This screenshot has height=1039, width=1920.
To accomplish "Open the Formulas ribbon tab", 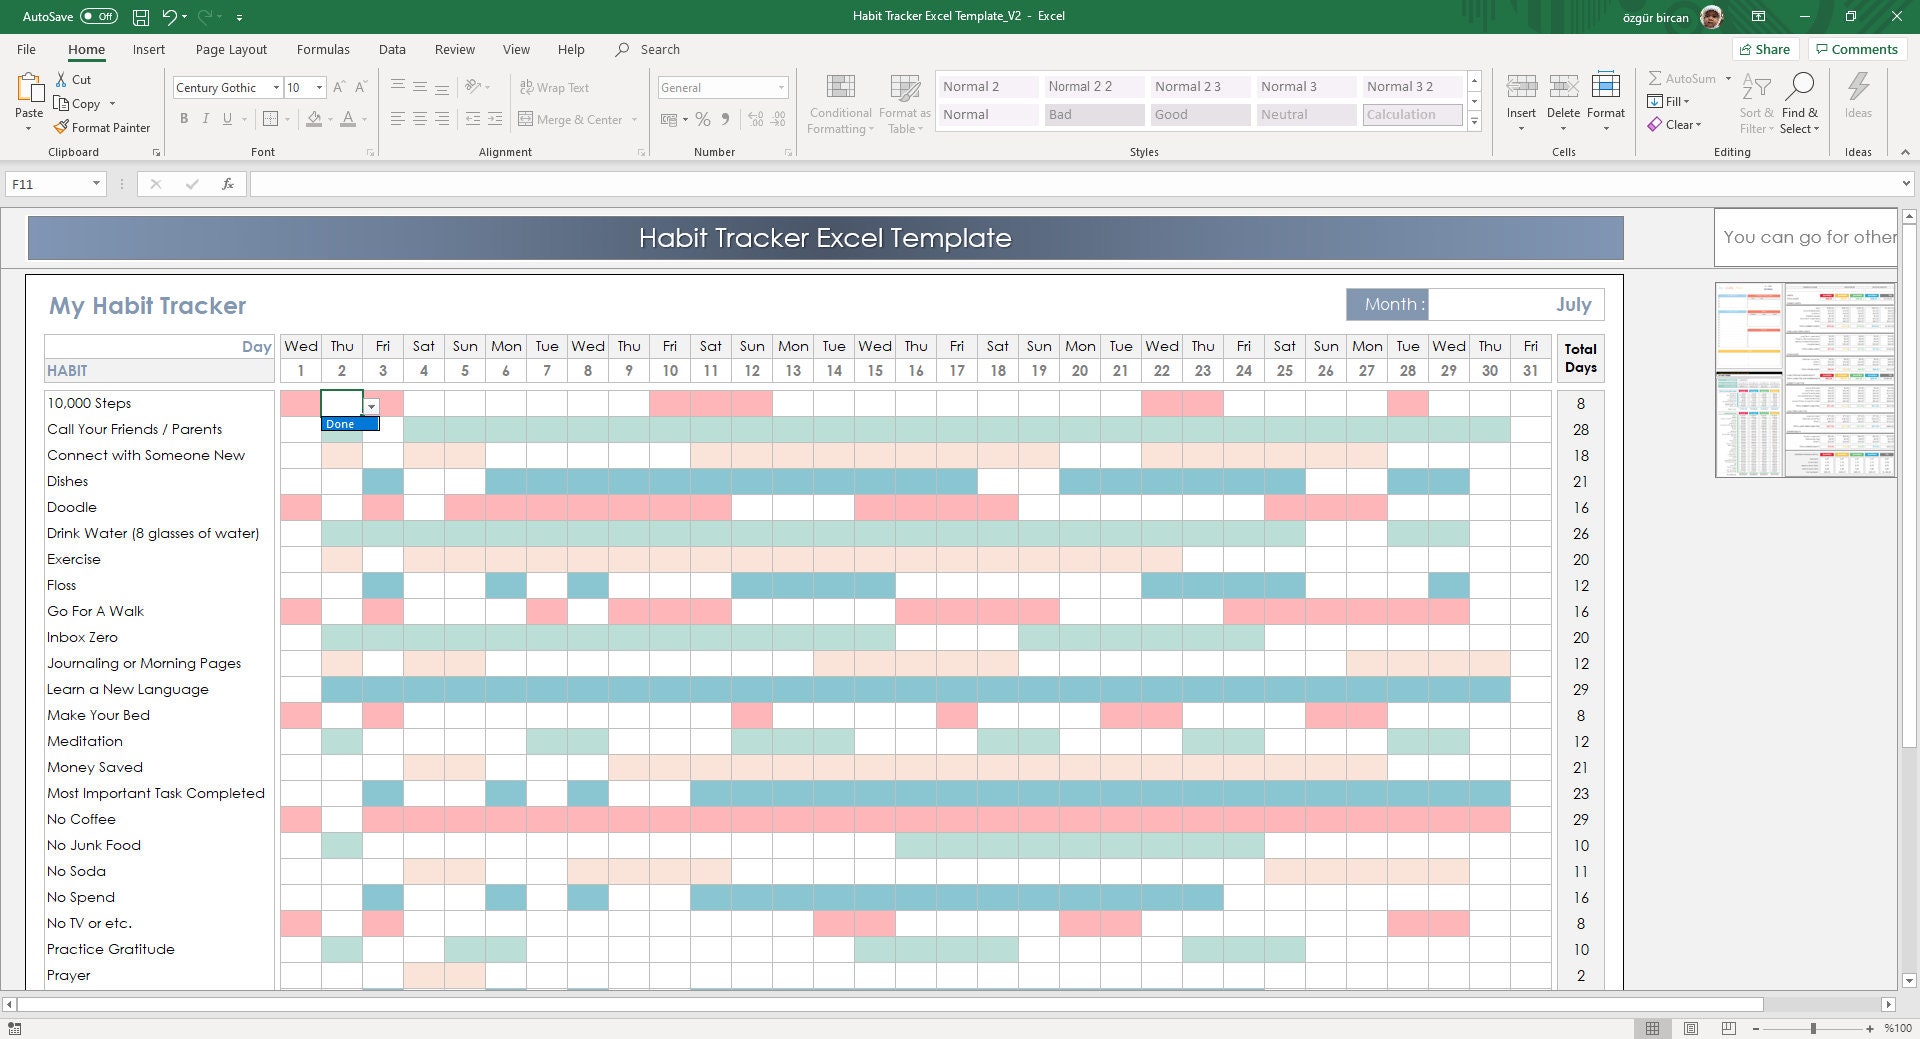I will 323,49.
